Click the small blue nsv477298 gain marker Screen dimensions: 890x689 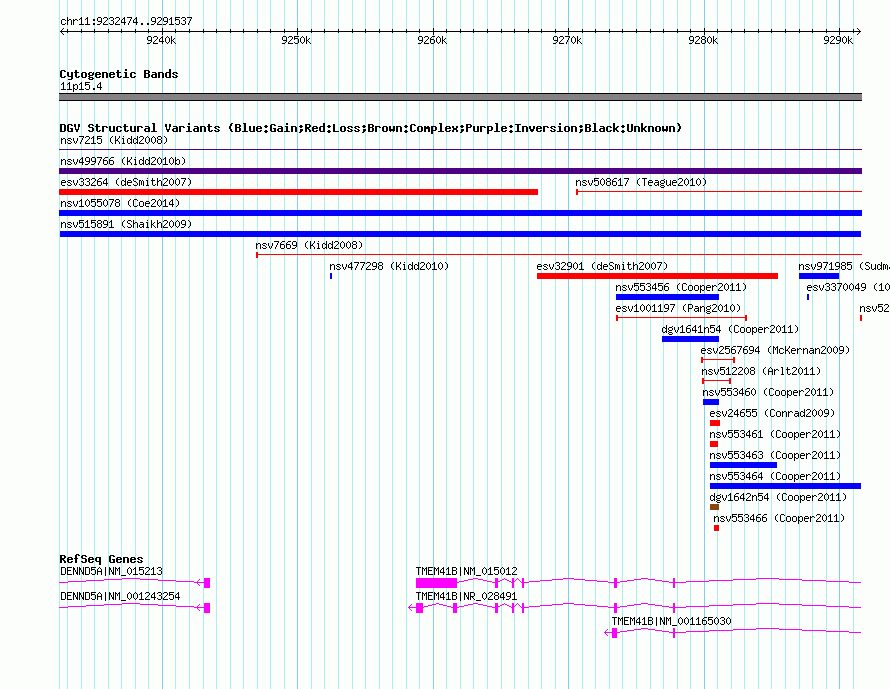tap(331, 276)
